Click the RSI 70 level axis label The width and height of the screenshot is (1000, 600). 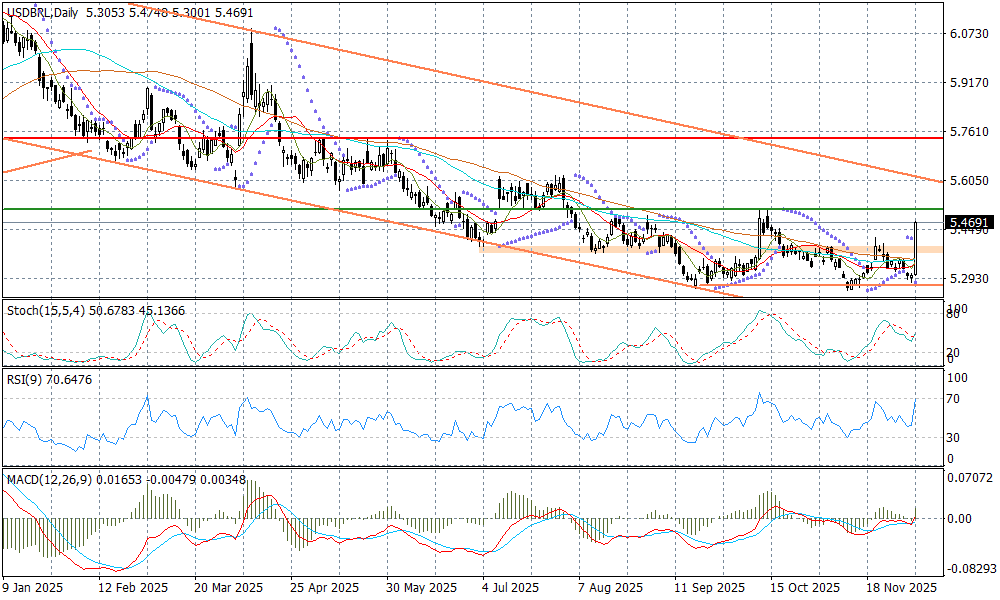pyautogui.click(x=956, y=399)
